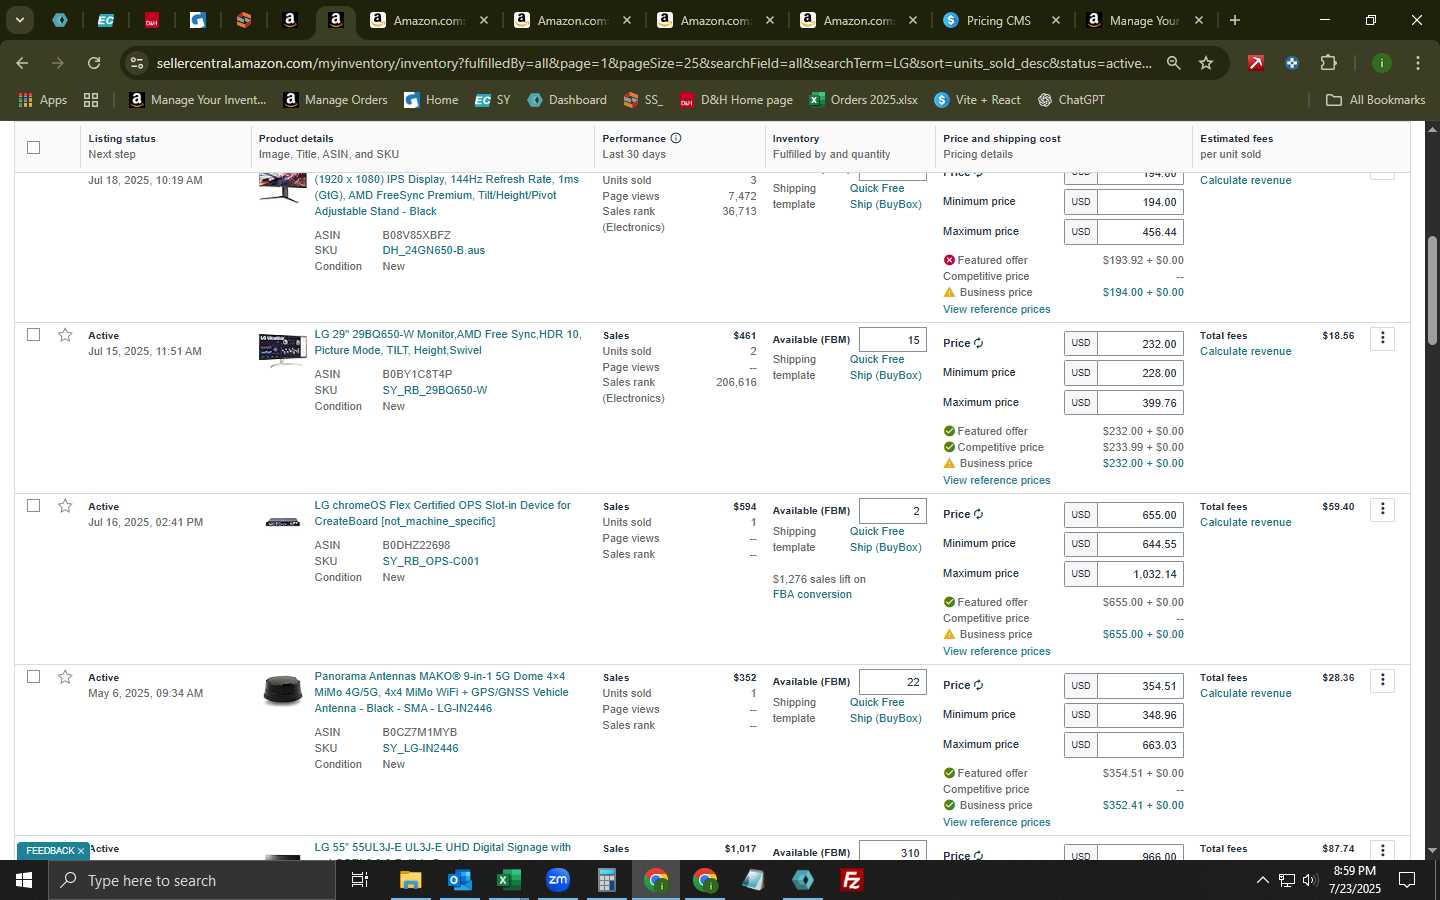Viewport: 1440px width, 900px height.
Task: Edit the quantity field showing 15
Action: tap(892, 340)
